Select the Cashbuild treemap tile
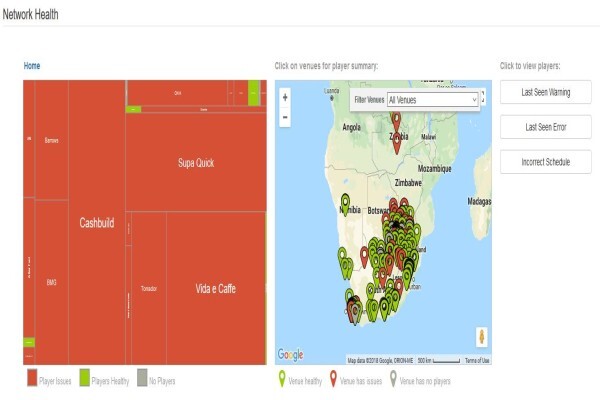 97,222
